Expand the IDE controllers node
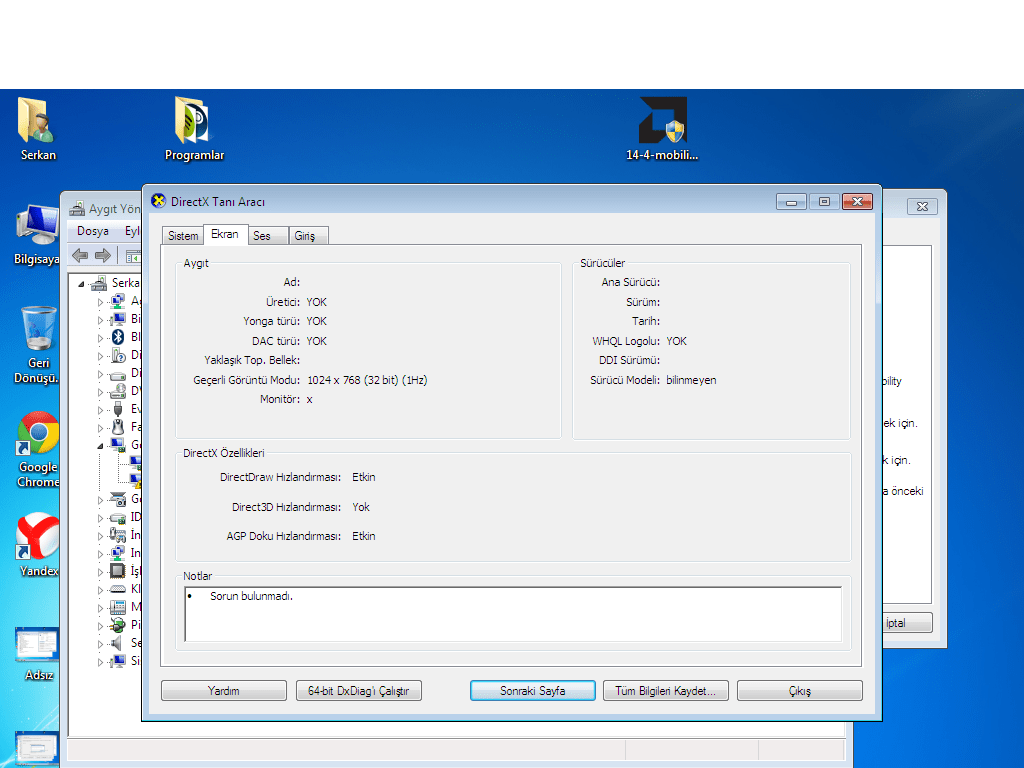 100,518
